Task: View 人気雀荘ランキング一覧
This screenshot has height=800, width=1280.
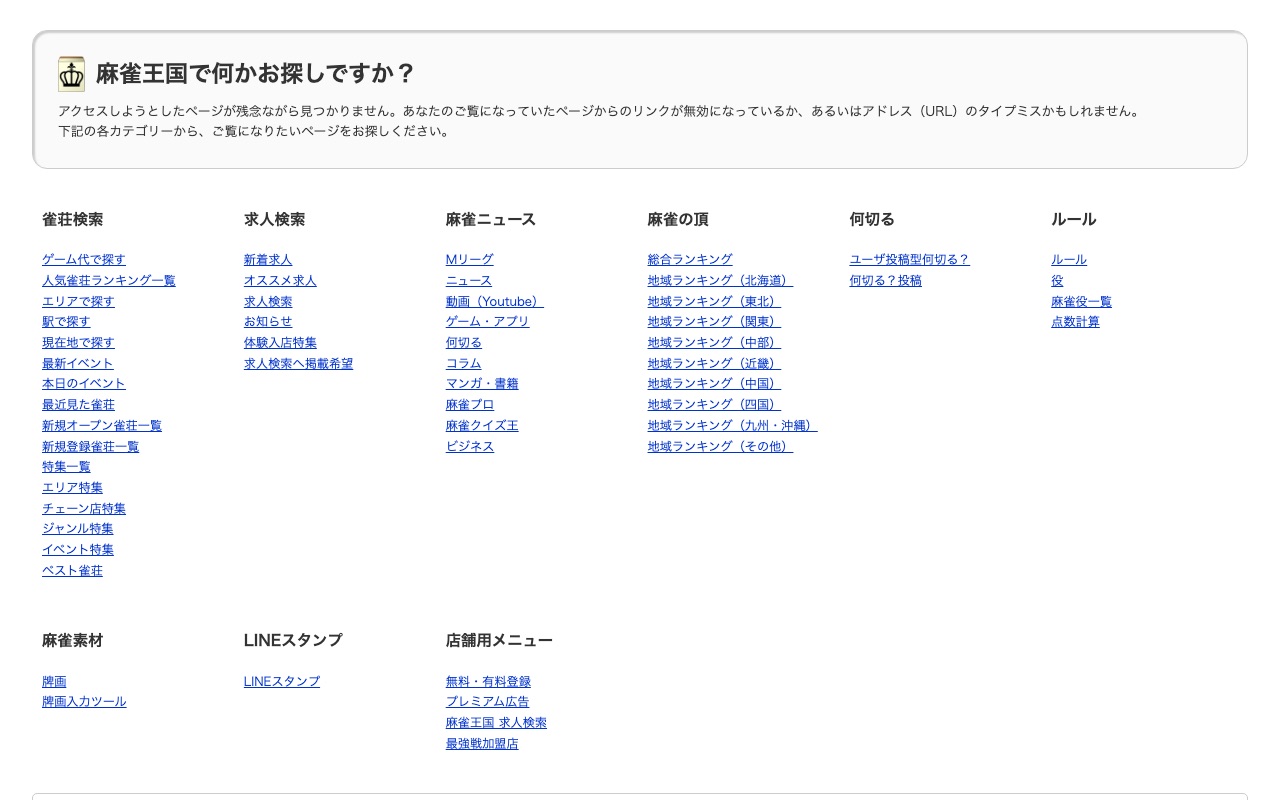Action: pyautogui.click(x=109, y=280)
